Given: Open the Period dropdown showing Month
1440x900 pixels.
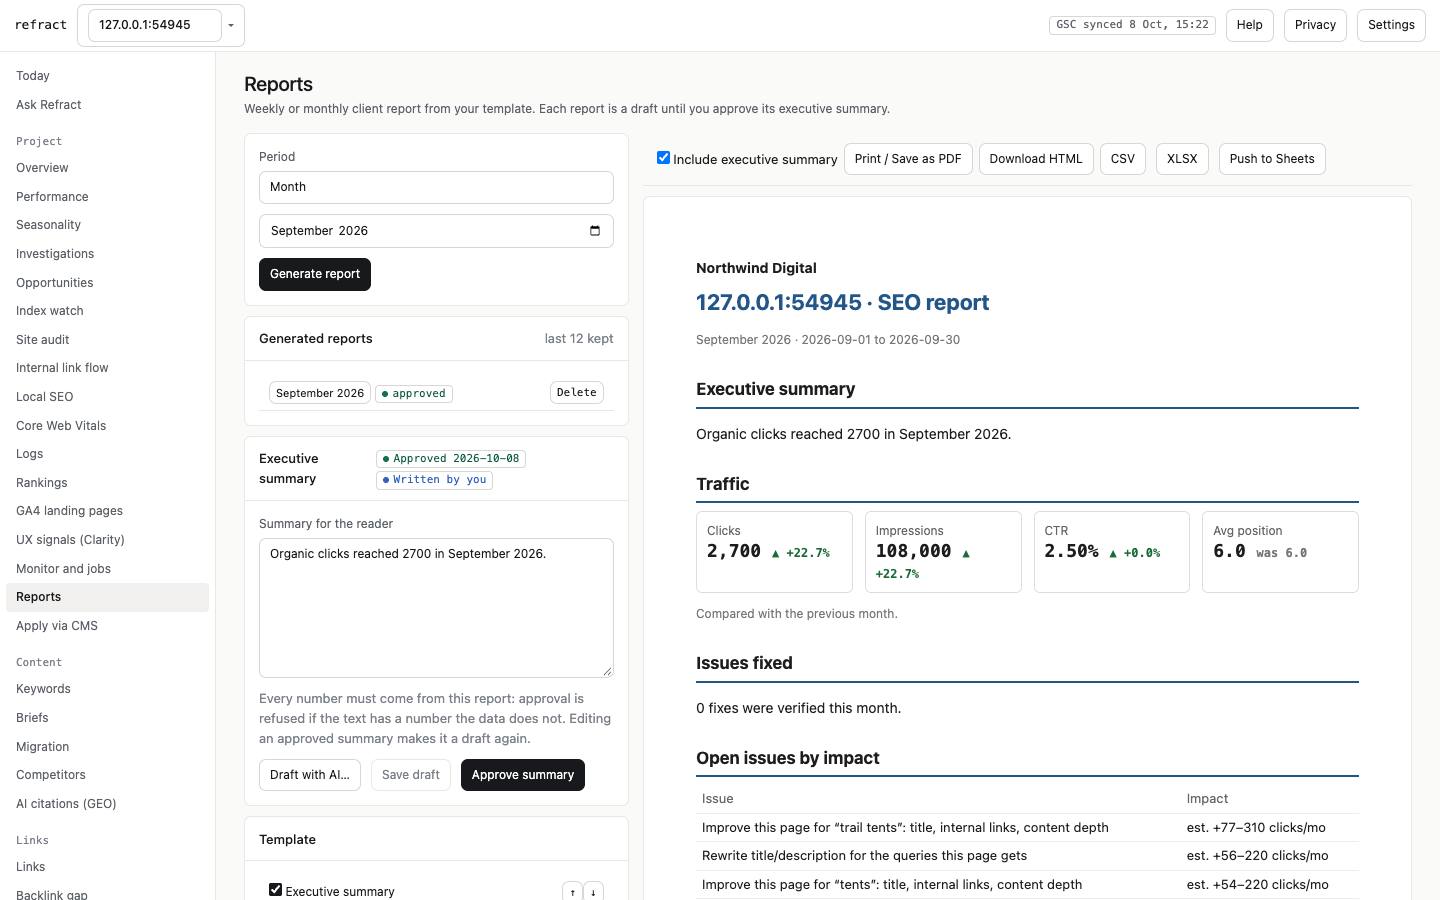Looking at the screenshot, I should click(436, 187).
